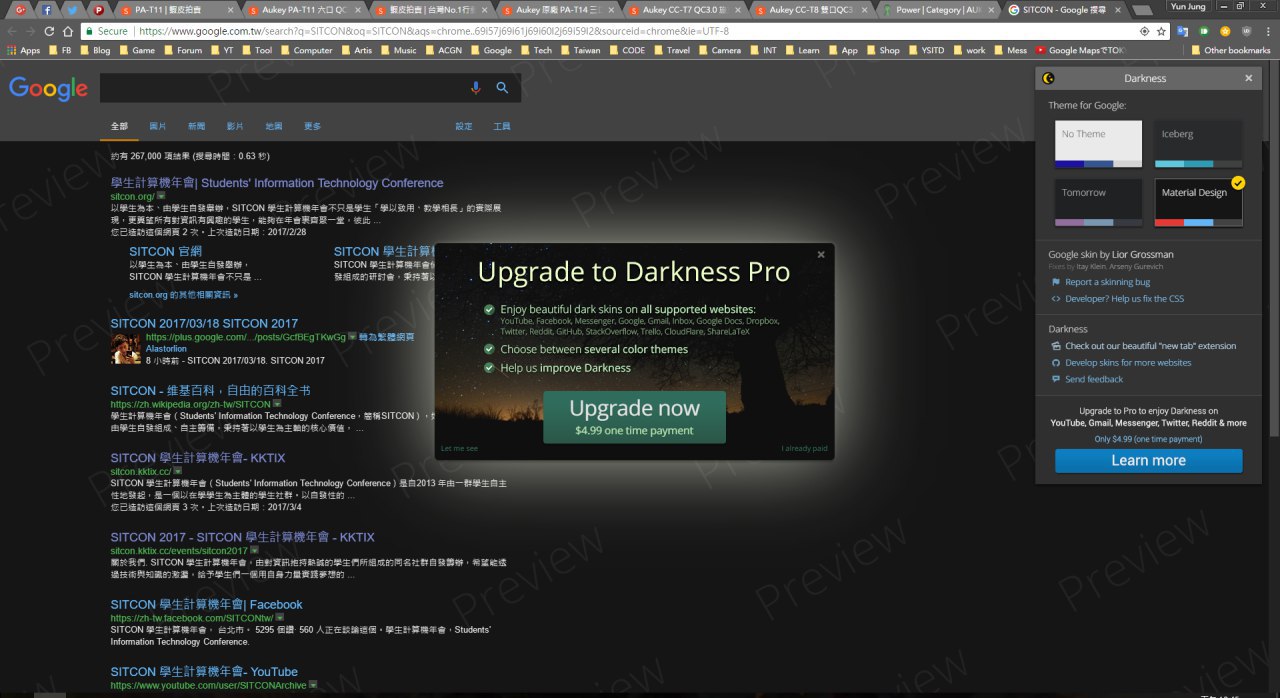Click the Google logo

coord(48,88)
